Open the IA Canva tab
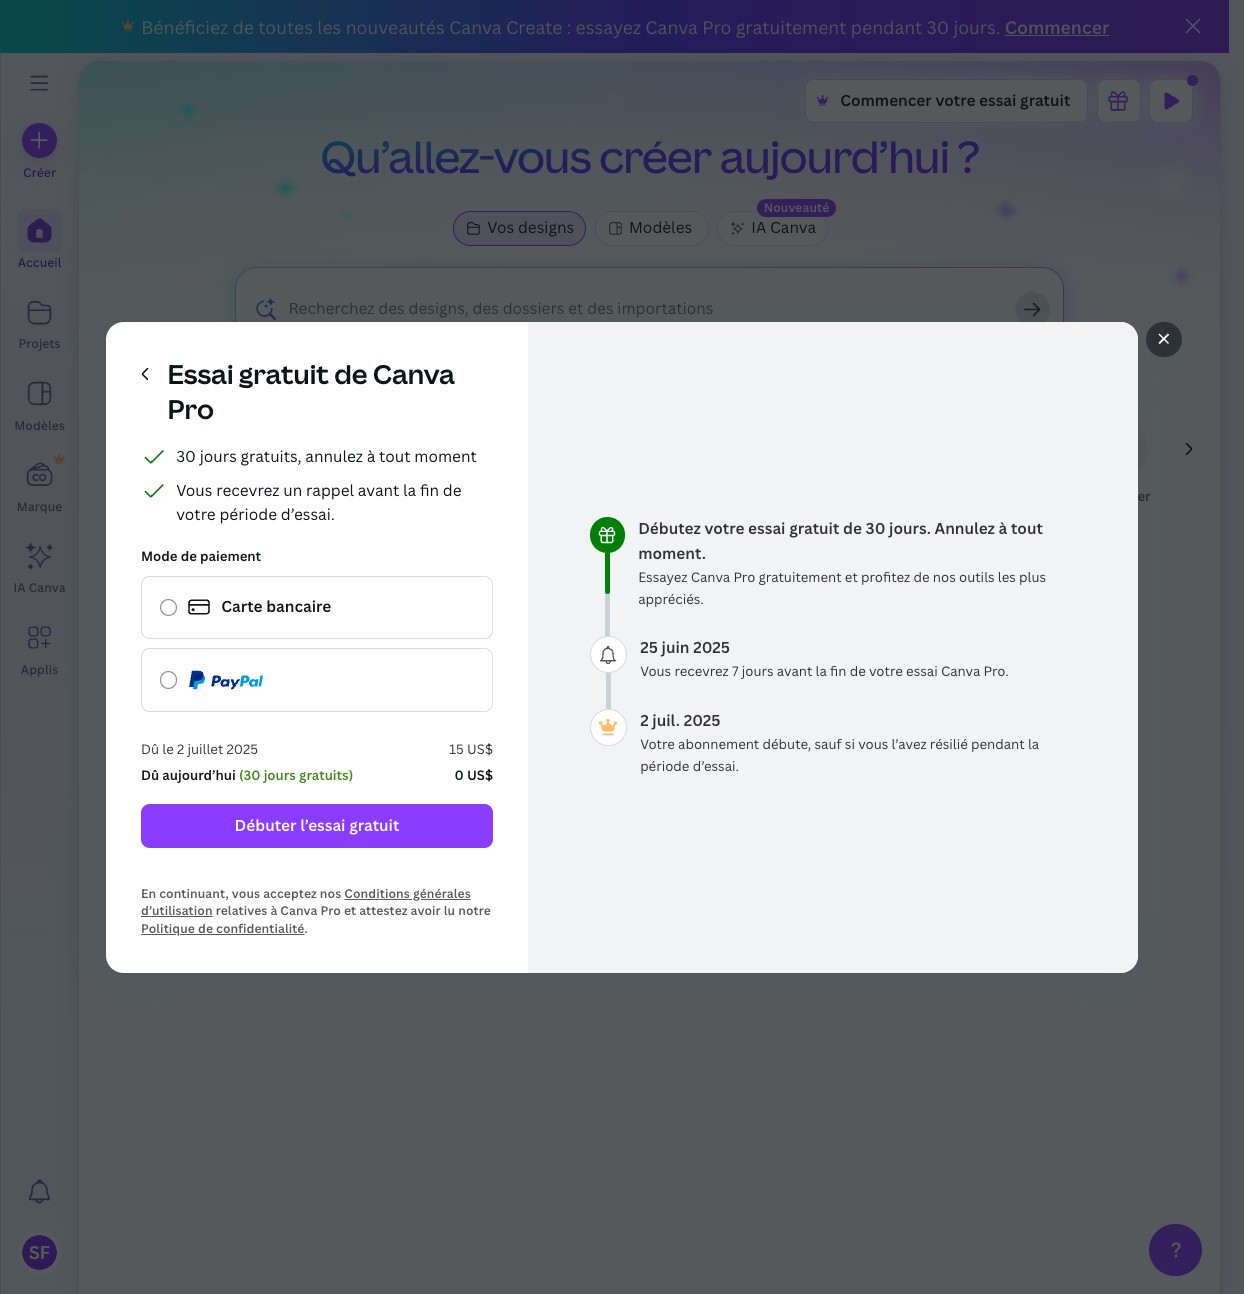The image size is (1244, 1294). (772, 228)
